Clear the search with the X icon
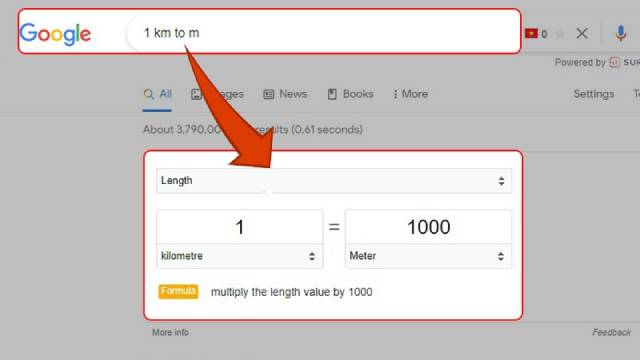This screenshot has height=360, width=640. click(582, 33)
